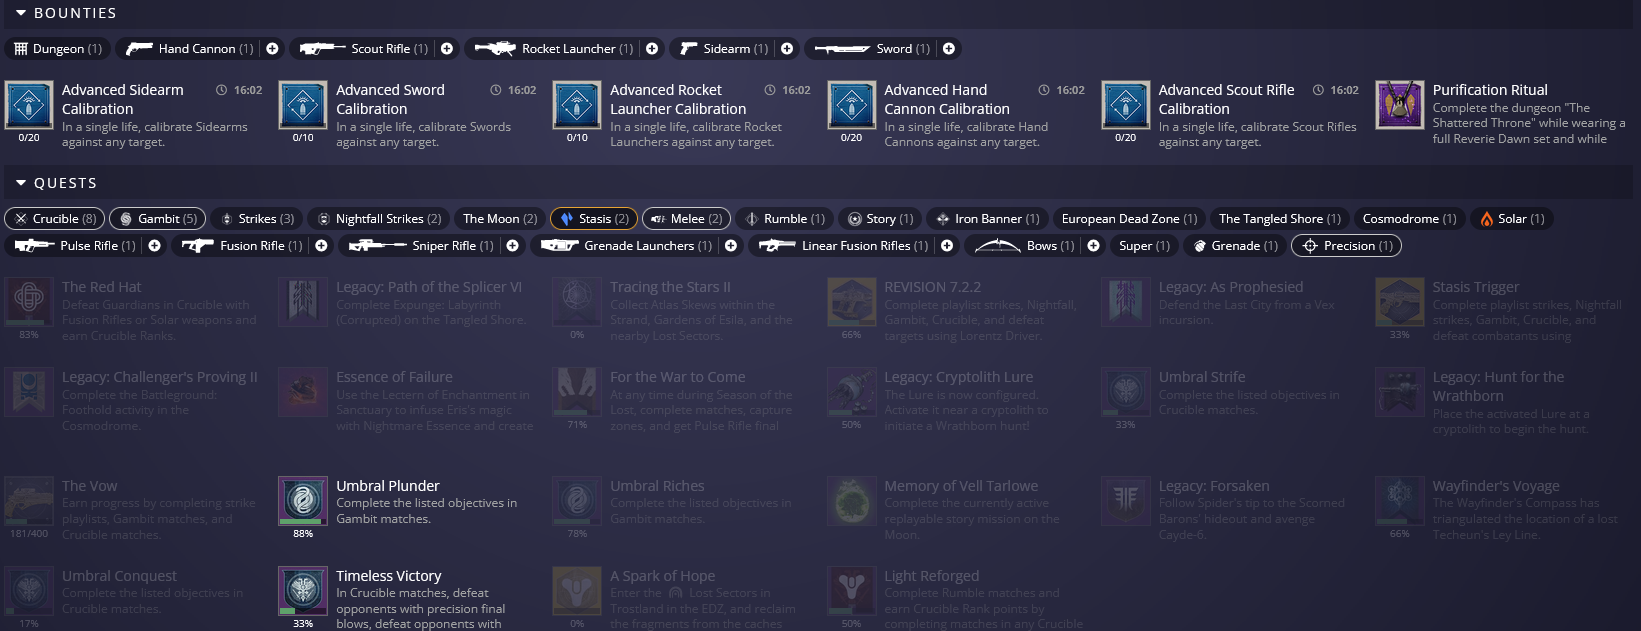Screen dimensions: 1641x631
Task: Click the Solar (1) filter chip
Action: pyautogui.click(x=1511, y=218)
